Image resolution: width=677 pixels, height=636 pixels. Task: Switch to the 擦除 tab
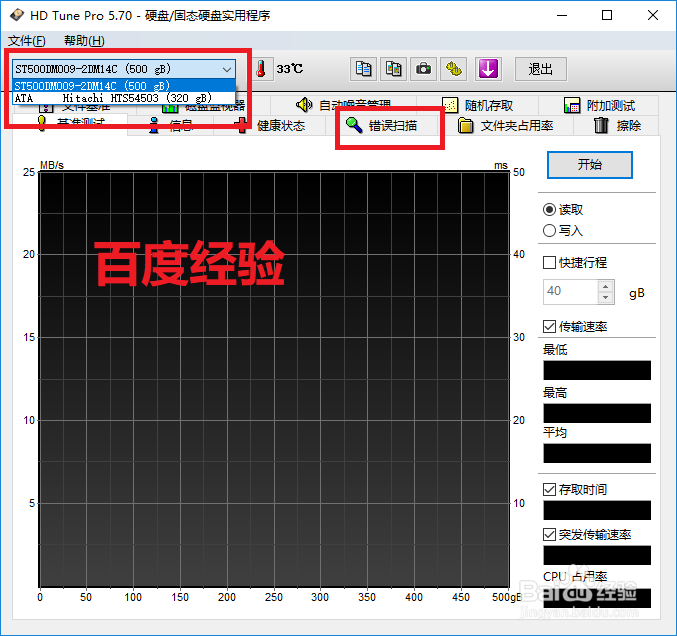click(617, 126)
